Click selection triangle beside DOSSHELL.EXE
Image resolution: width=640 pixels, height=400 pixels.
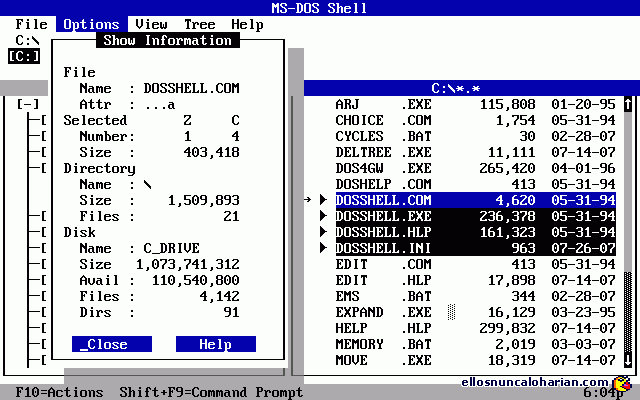[x=323, y=216]
